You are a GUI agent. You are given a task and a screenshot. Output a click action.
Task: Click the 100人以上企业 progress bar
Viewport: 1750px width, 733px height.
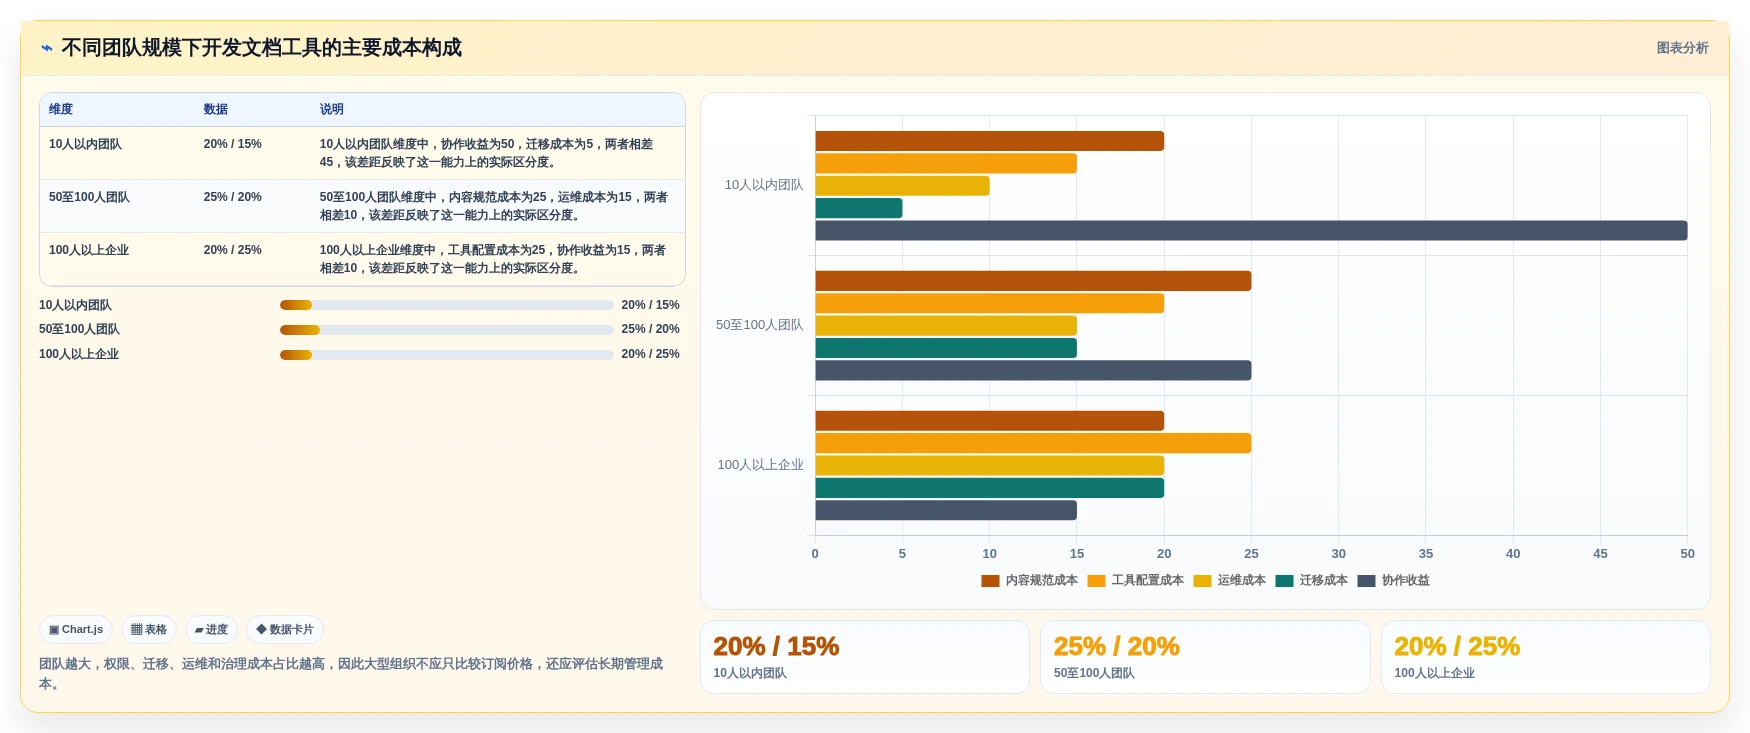446,355
